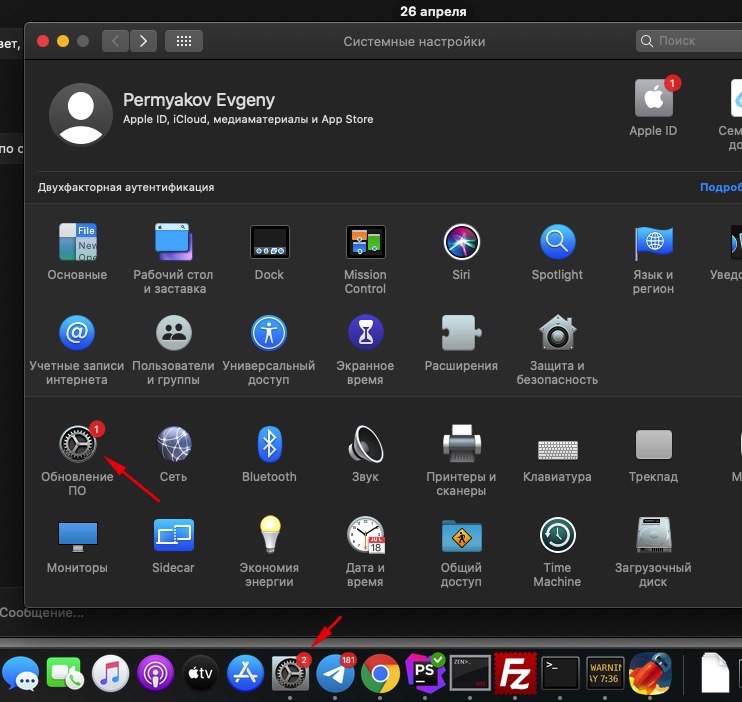
Task: Click the Apple ID icon with badge
Action: [653, 99]
